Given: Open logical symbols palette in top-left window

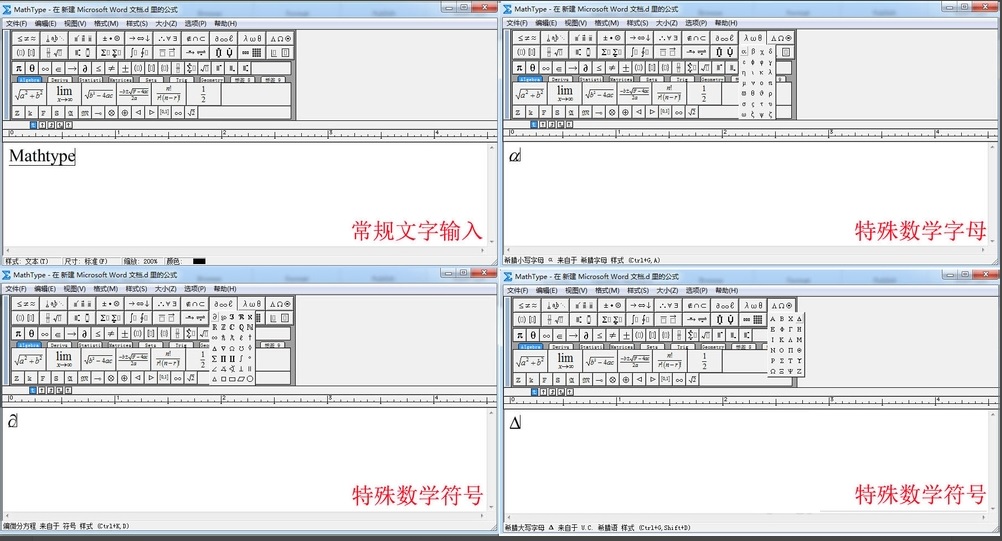Looking at the screenshot, I should [167, 38].
